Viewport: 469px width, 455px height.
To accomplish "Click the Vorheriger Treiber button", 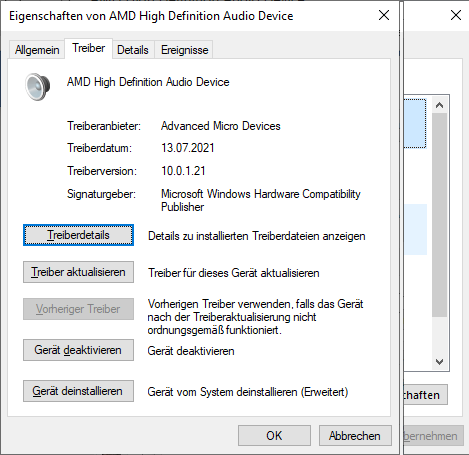I will tap(78, 309).
